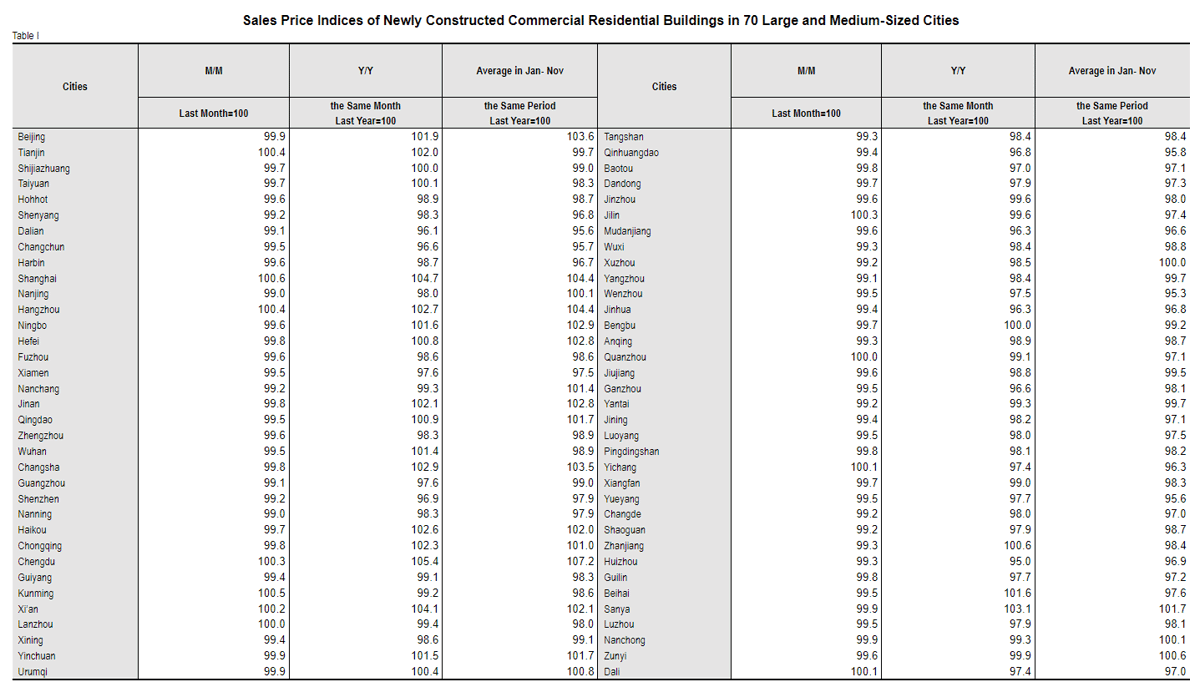Select the Dalian city cell
Screen dimensions: 1200x682
[30, 231]
